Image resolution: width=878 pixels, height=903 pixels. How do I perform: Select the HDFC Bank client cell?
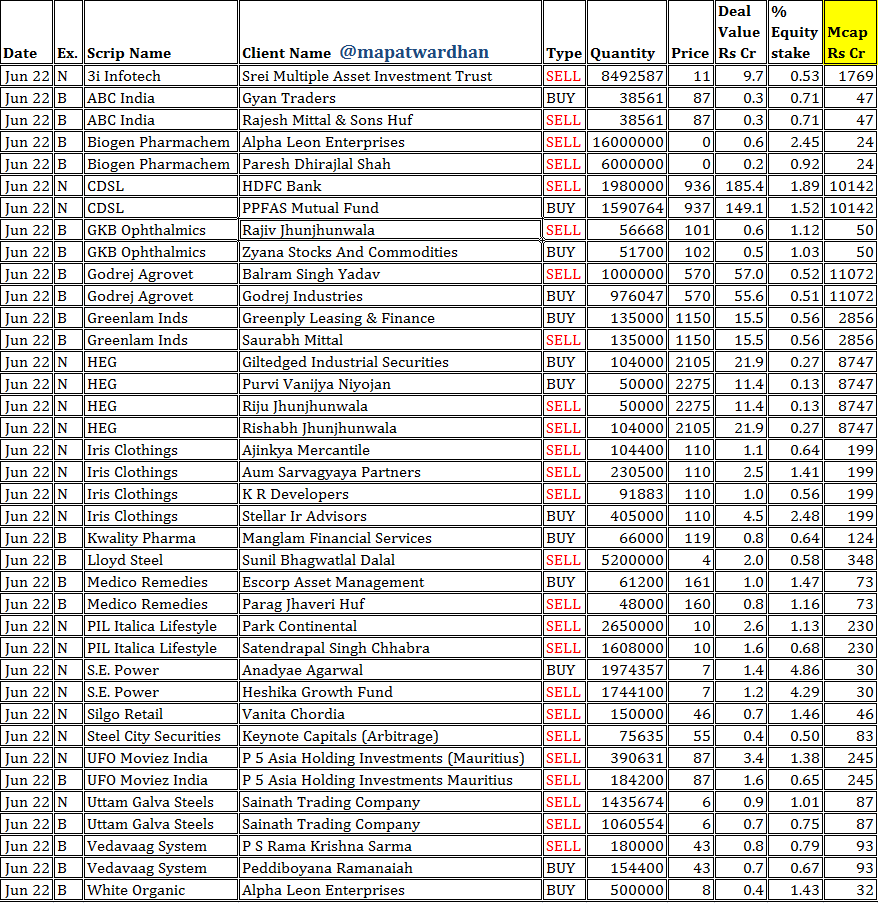coord(390,186)
